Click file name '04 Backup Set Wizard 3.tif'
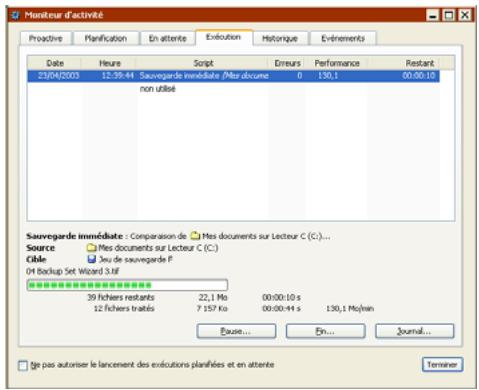Screen dimensions: 479x390 [72, 271]
